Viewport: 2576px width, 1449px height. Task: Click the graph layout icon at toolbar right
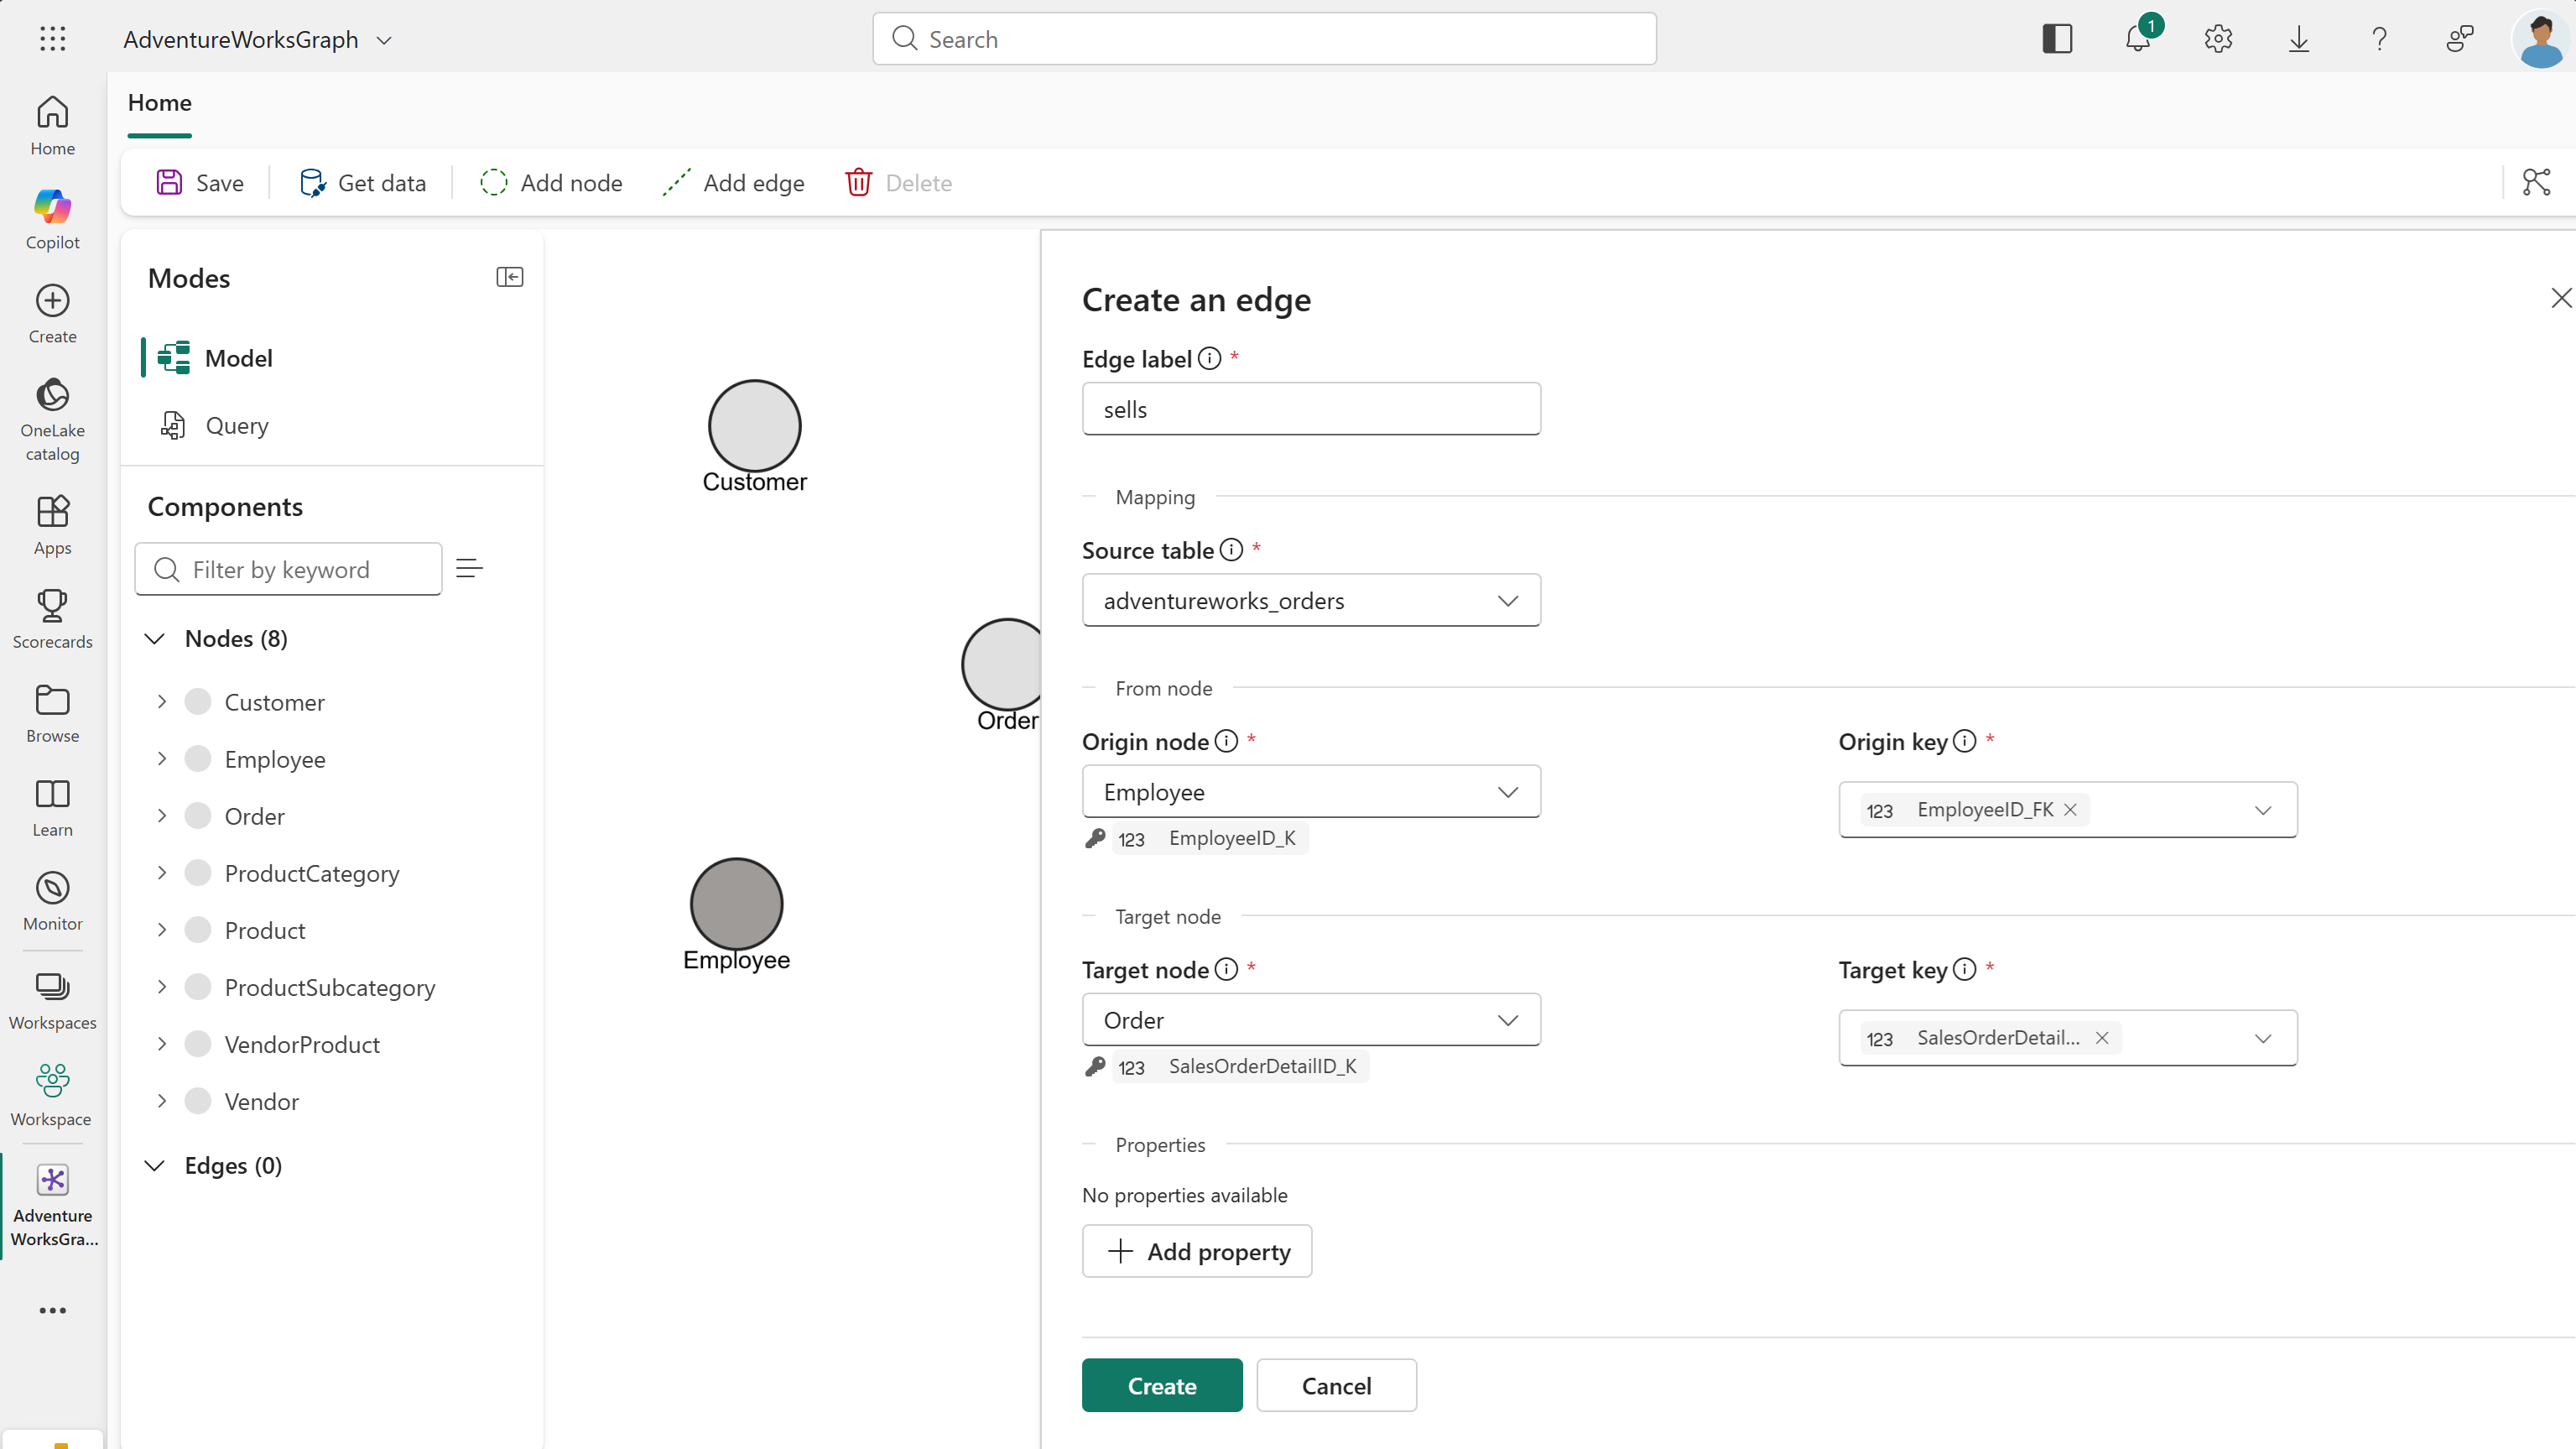[2537, 182]
